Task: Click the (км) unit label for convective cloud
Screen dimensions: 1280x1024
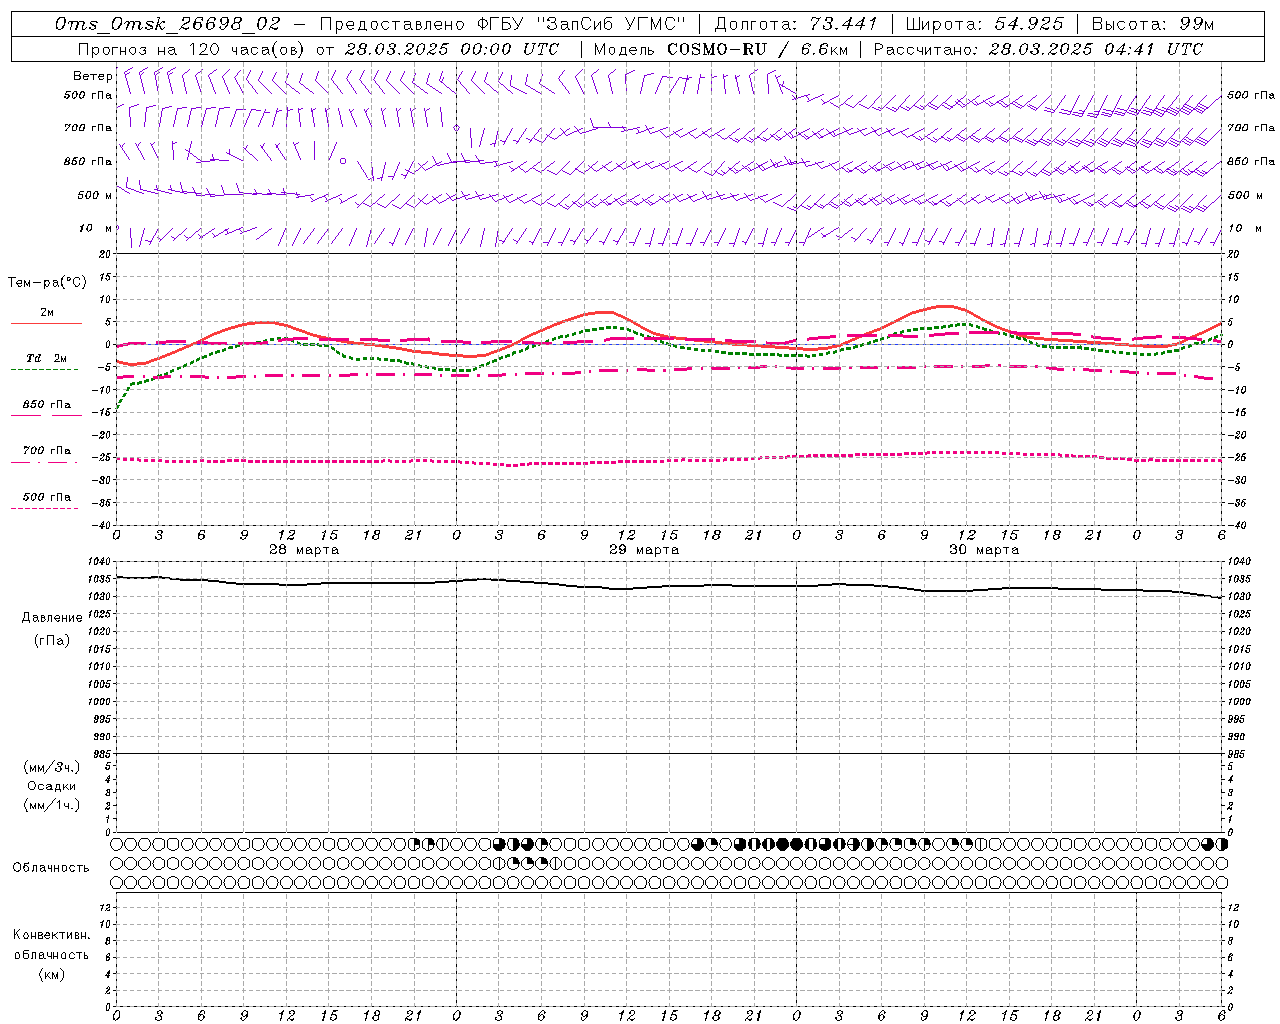Action: 51,974
